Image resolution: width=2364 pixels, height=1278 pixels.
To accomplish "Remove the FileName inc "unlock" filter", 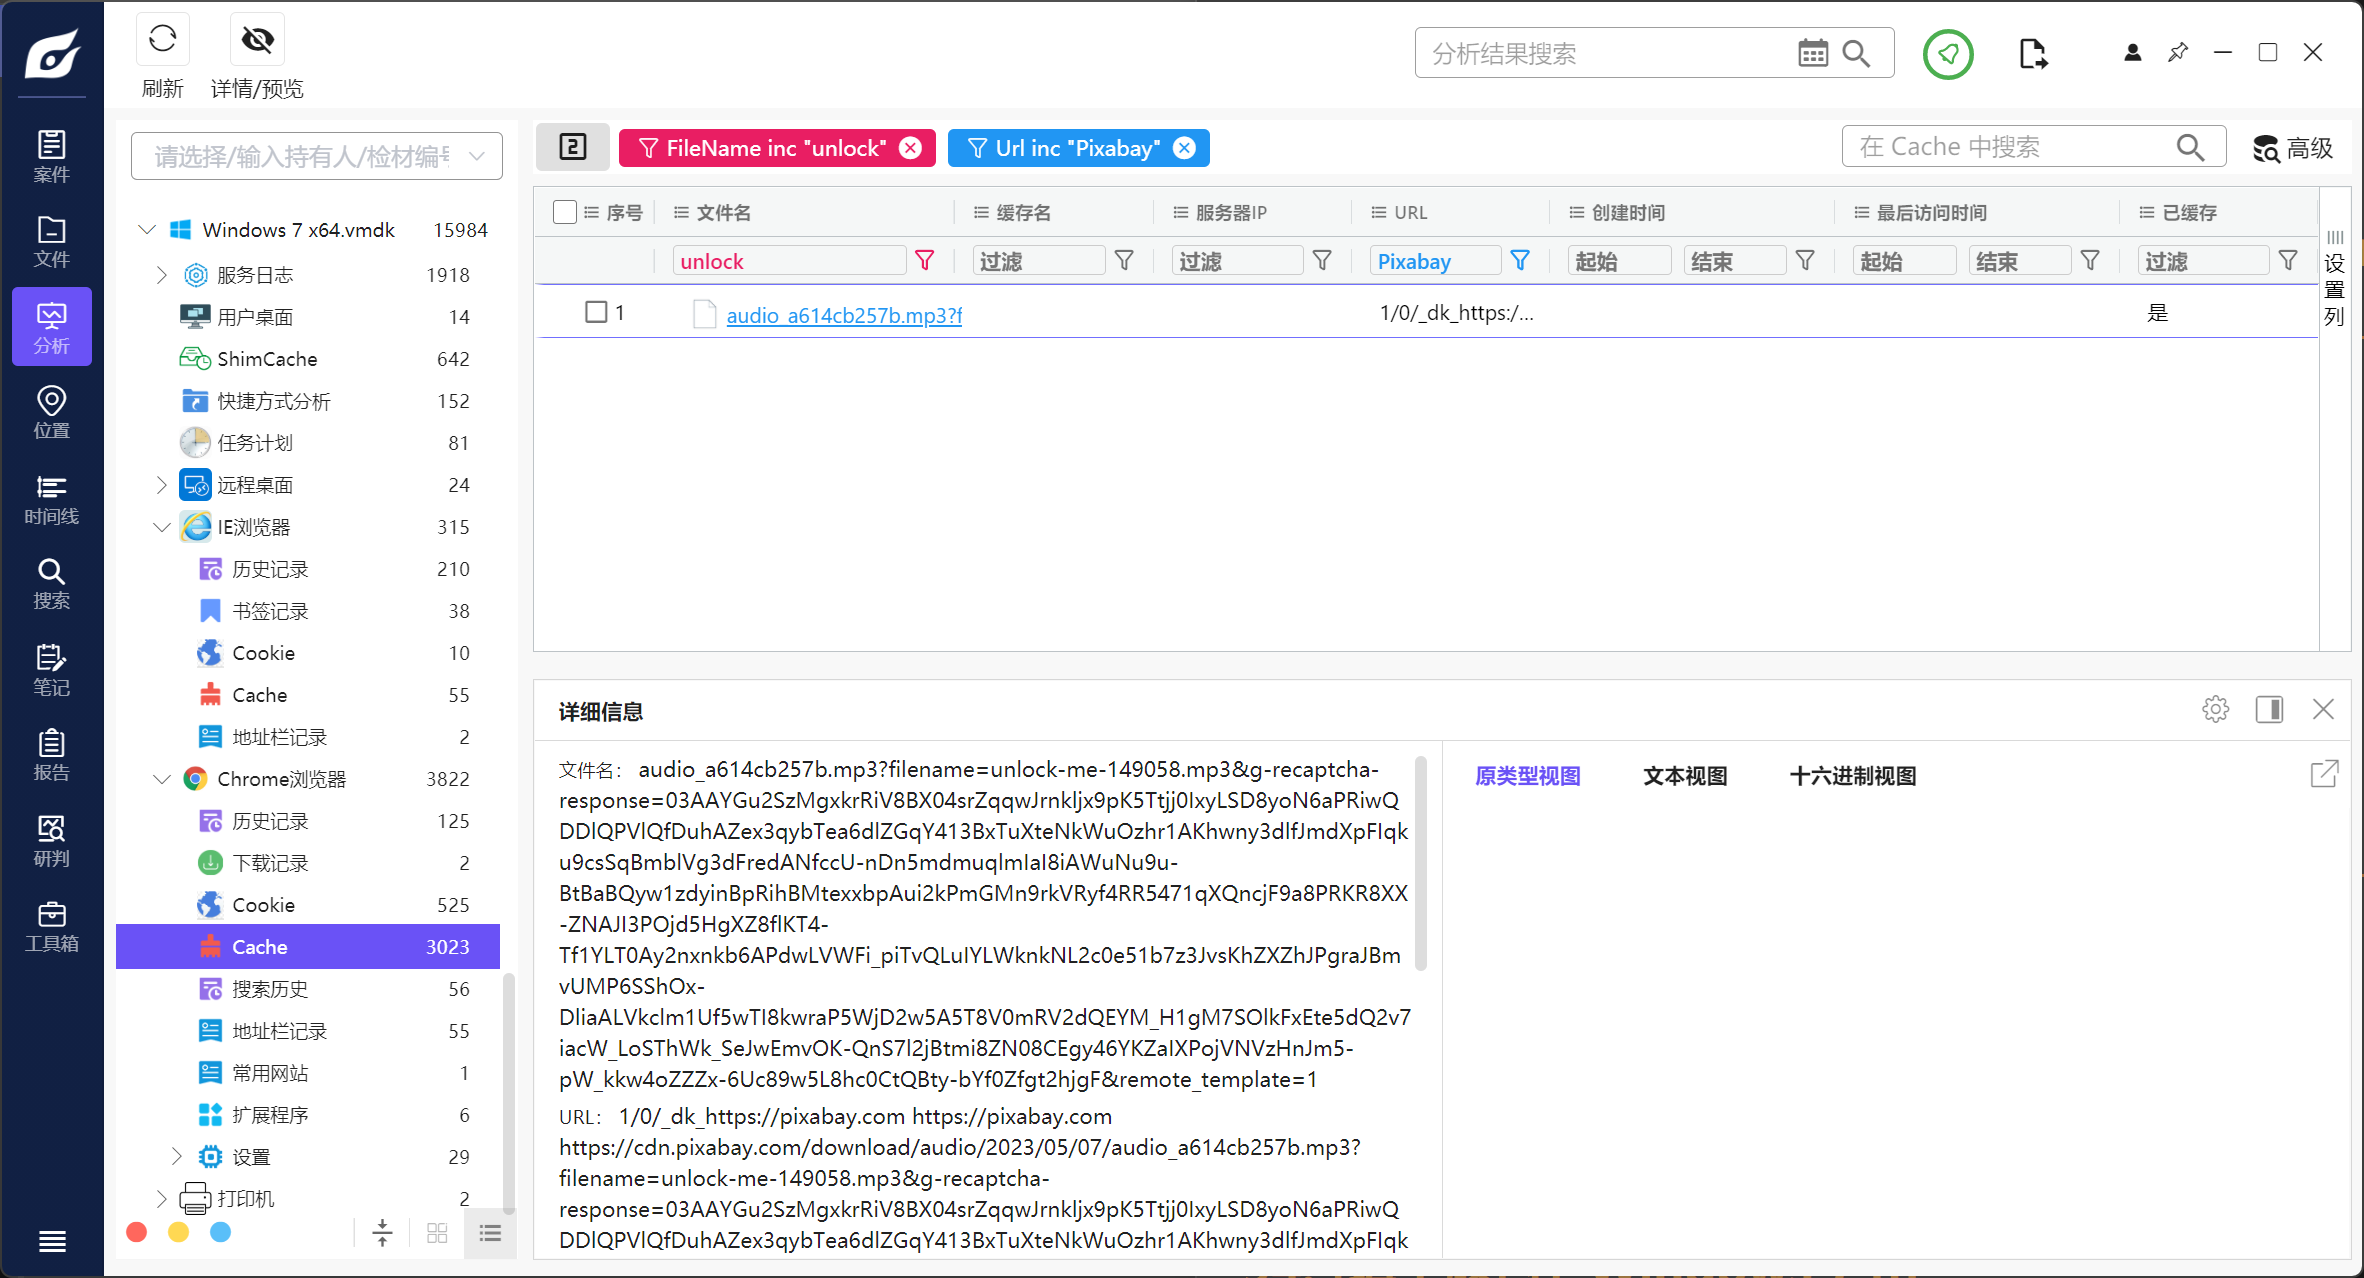I will (x=910, y=148).
